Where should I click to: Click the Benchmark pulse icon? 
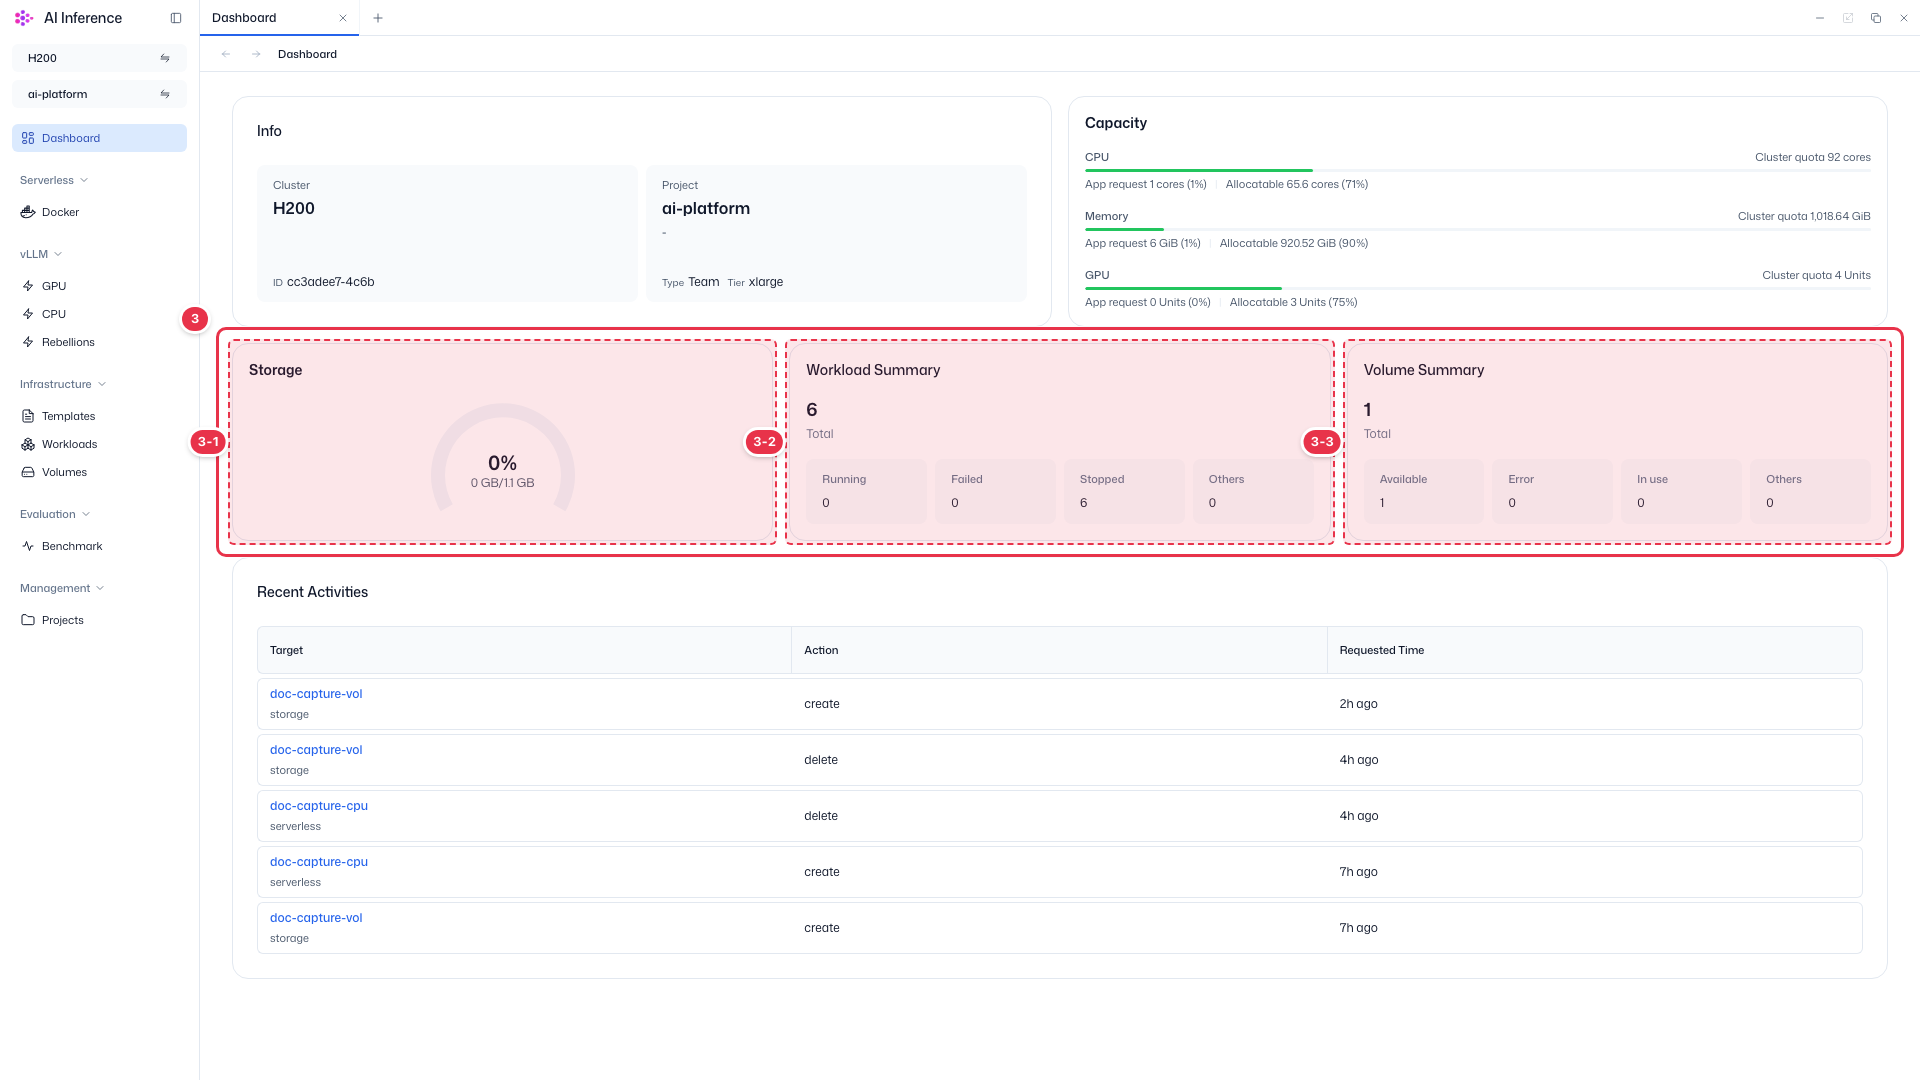point(28,546)
